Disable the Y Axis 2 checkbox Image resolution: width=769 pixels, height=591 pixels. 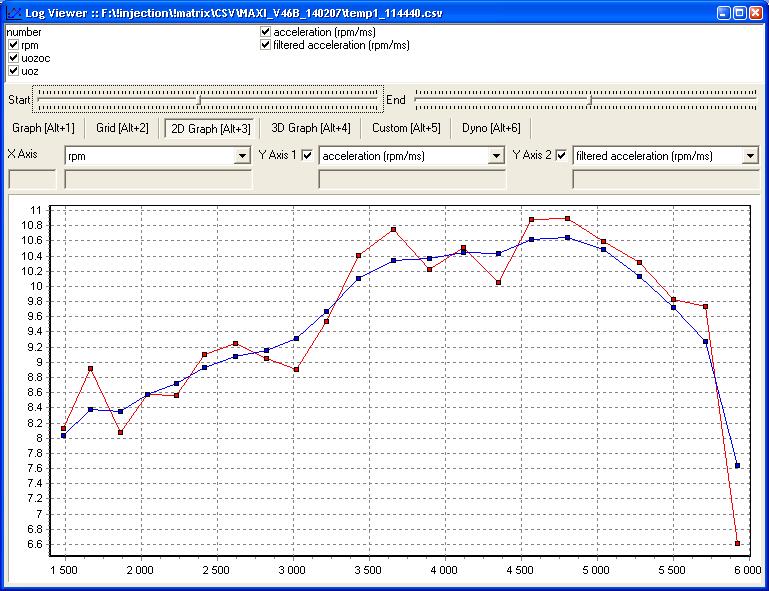tap(562, 155)
